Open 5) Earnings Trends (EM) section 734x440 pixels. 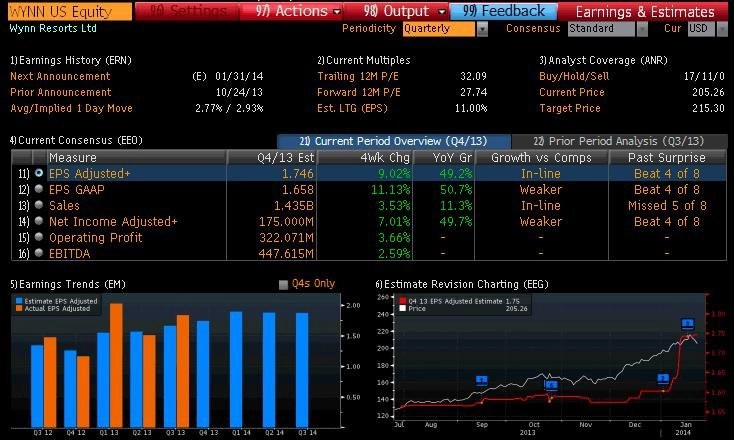coord(67,284)
